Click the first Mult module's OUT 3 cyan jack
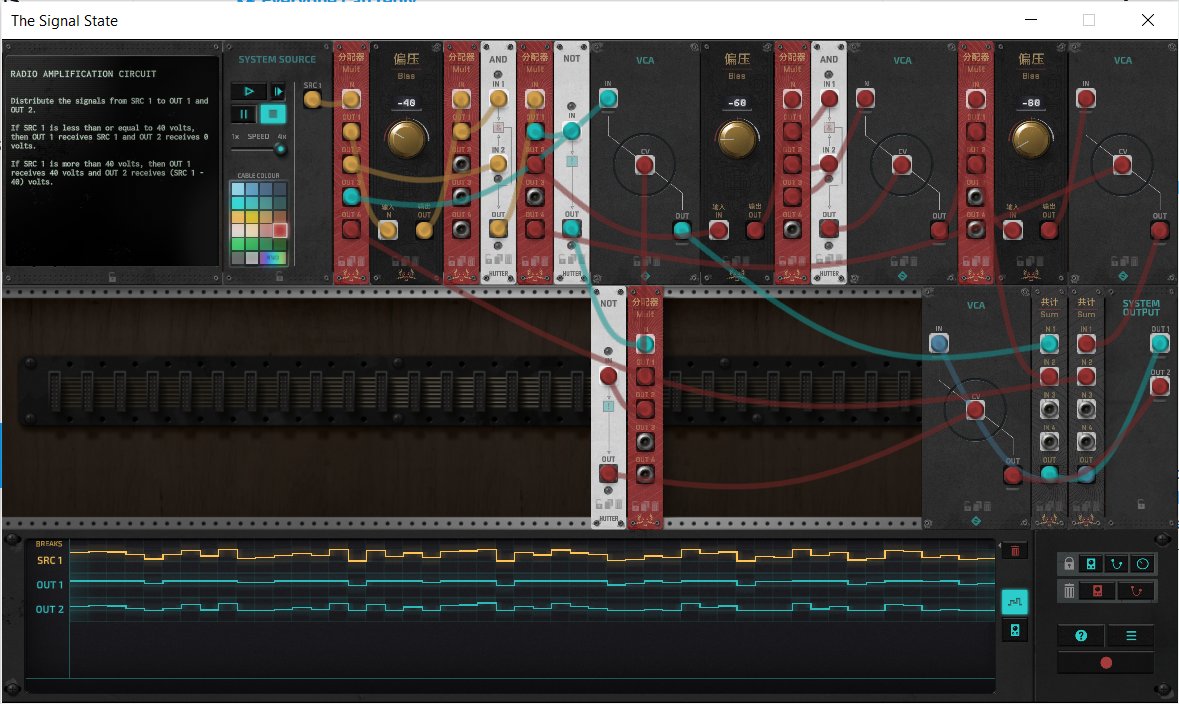This screenshot has width=1179, height=704. coord(351,197)
